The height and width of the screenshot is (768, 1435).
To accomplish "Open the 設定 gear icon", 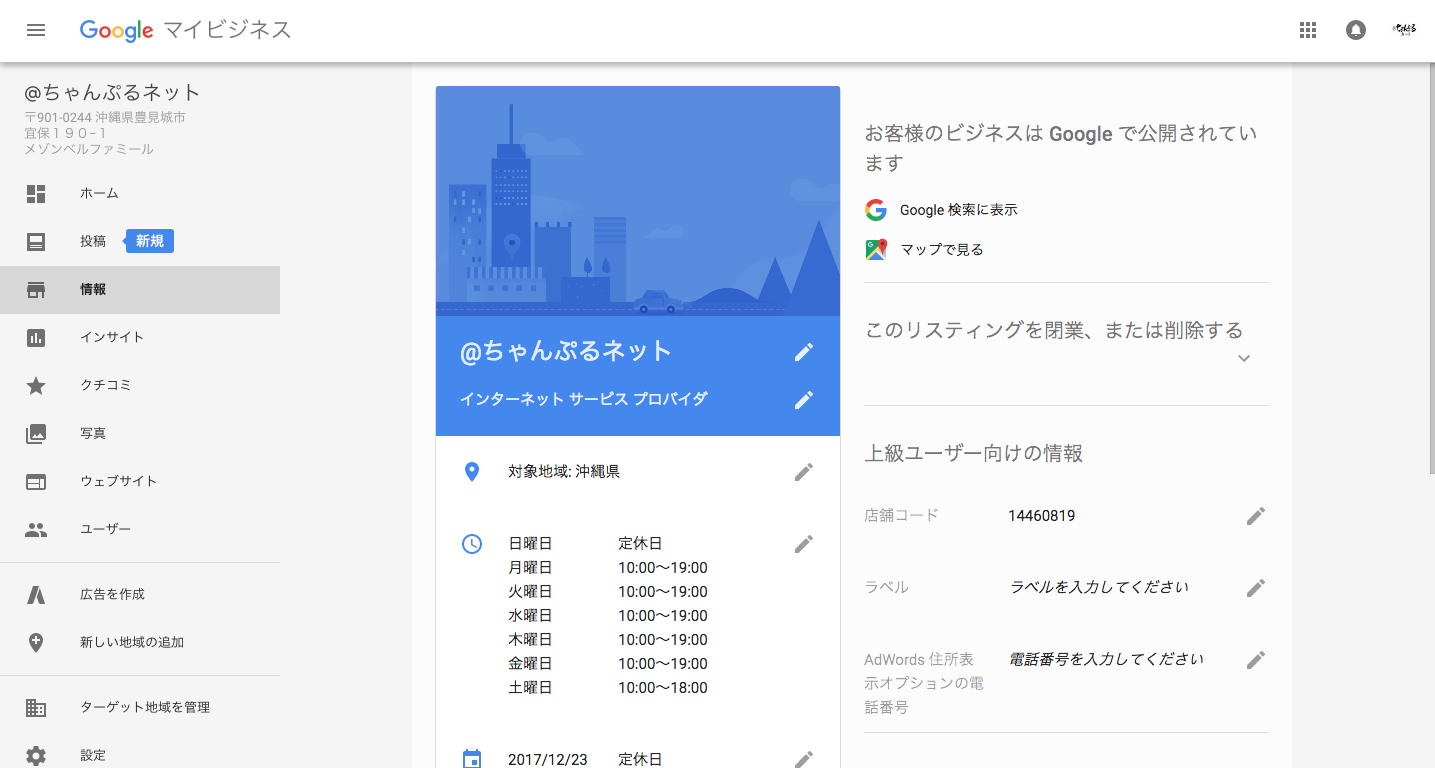I will (36, 755).
